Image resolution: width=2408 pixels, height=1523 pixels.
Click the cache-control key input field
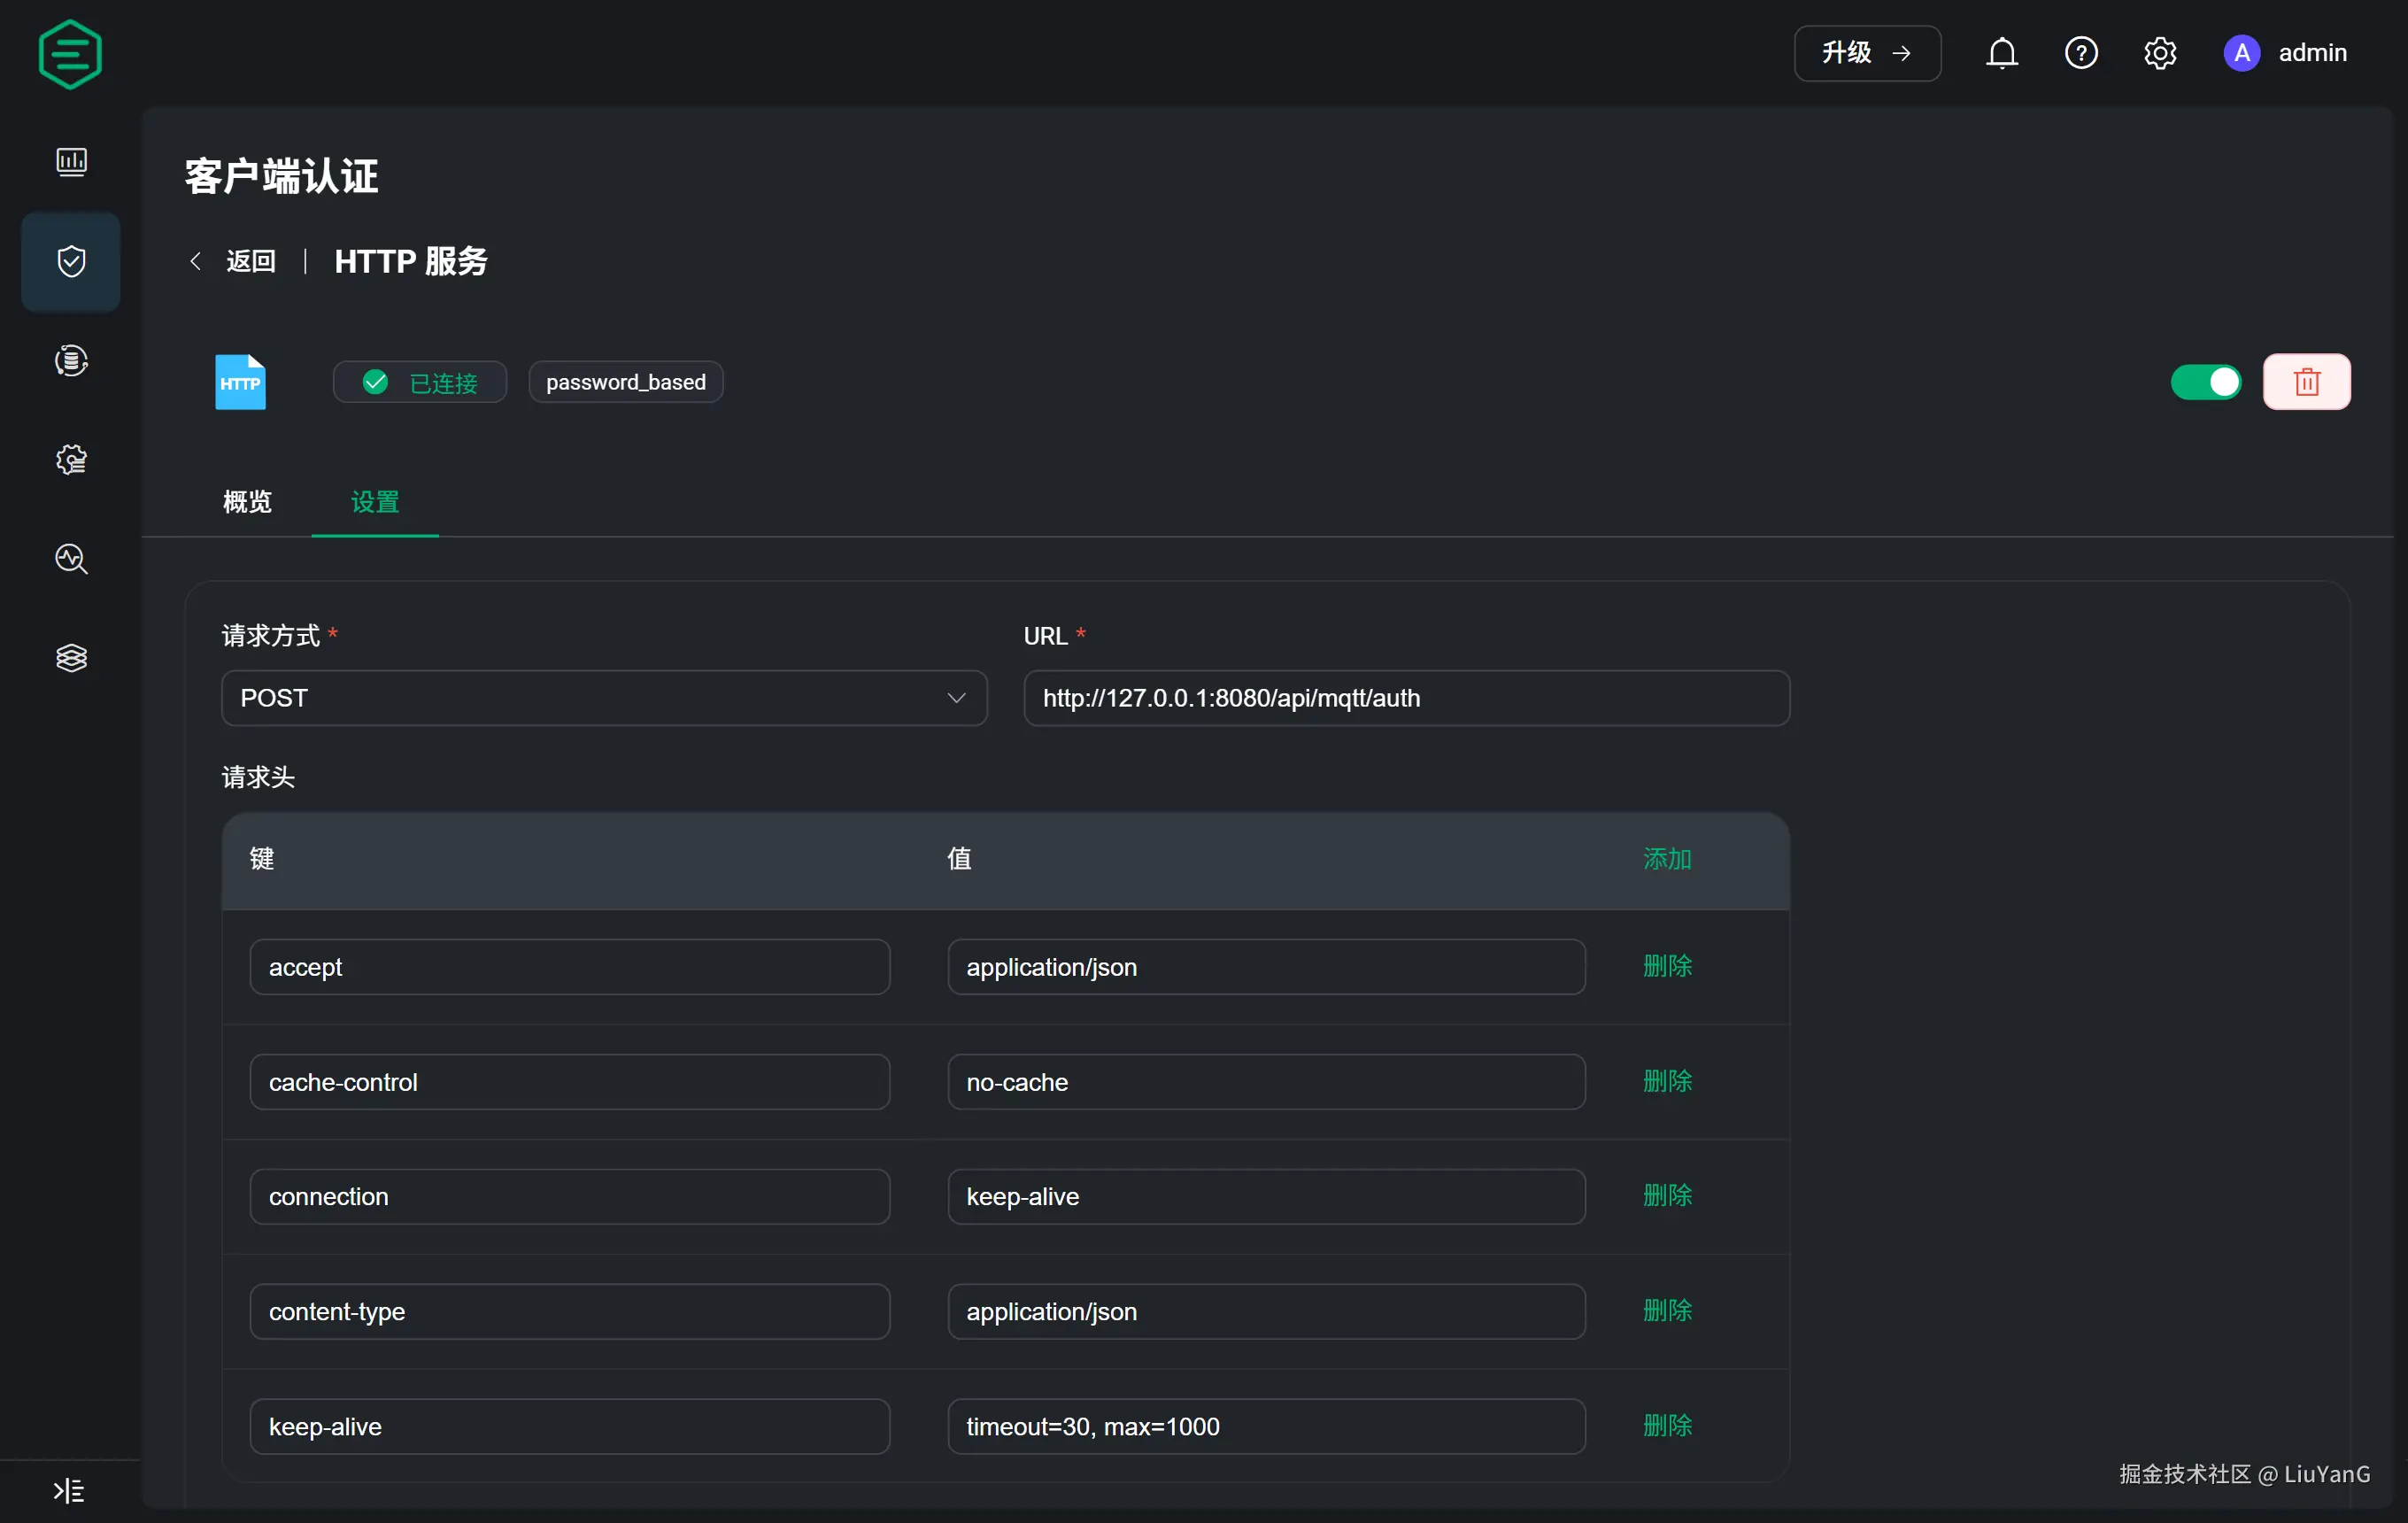tap(569, 1082)
